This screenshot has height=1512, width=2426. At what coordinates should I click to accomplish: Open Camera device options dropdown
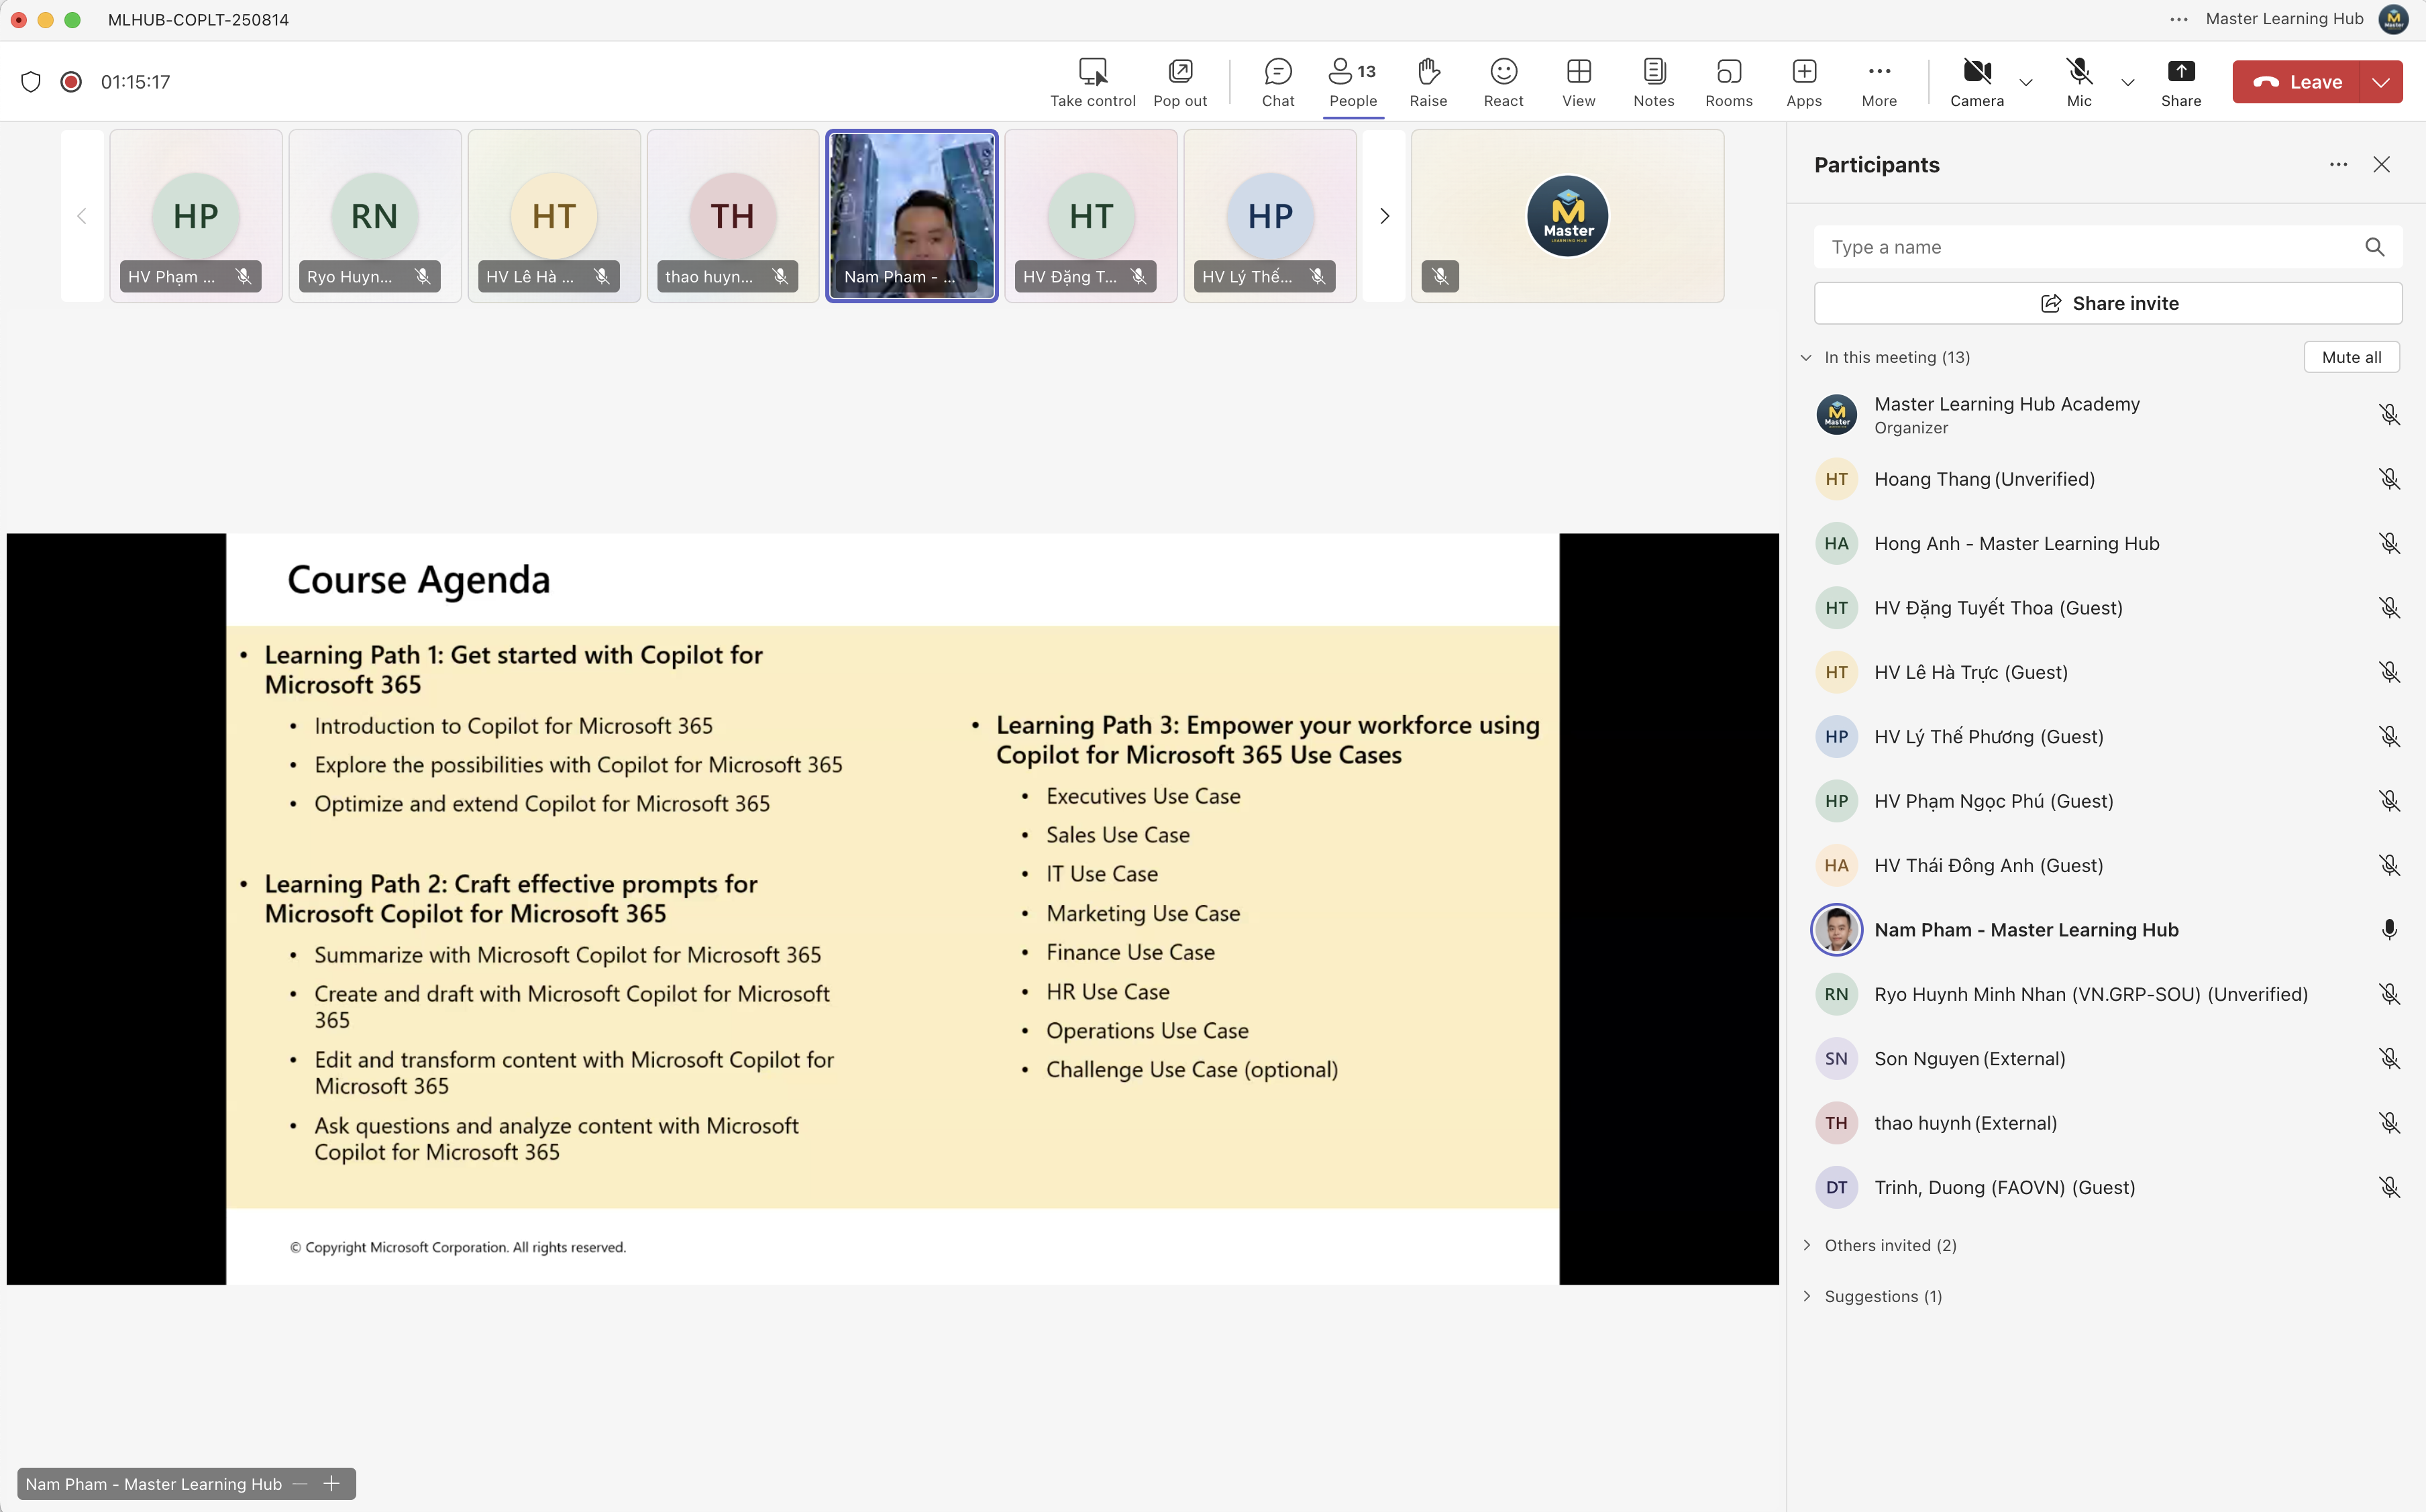2026,82
